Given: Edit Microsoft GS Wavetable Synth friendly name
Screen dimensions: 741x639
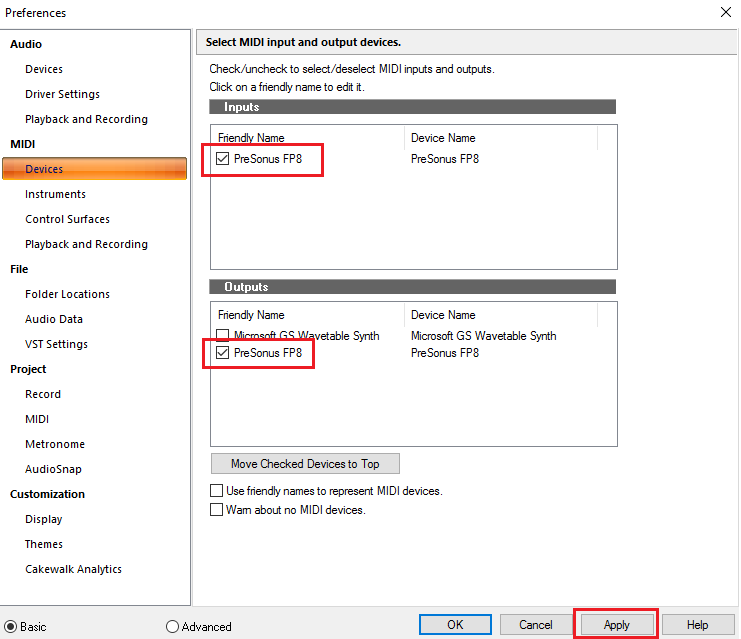Looking at the screenshot, I should pos(307,336).
